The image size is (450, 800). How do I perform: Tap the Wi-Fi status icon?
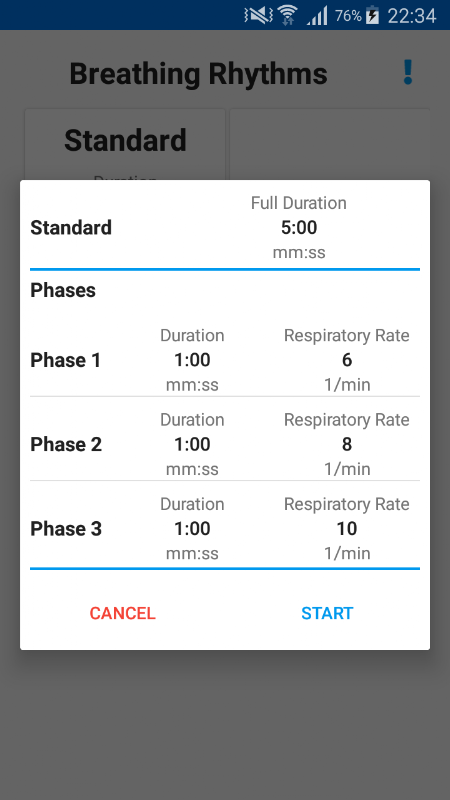coord(288,15)
